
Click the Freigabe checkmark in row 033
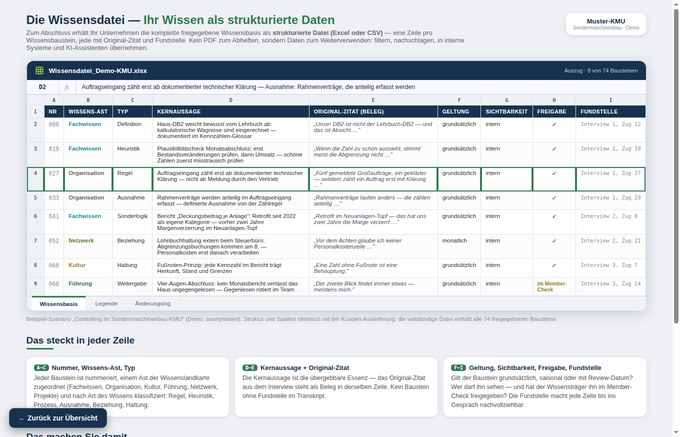tap(554, 198)
